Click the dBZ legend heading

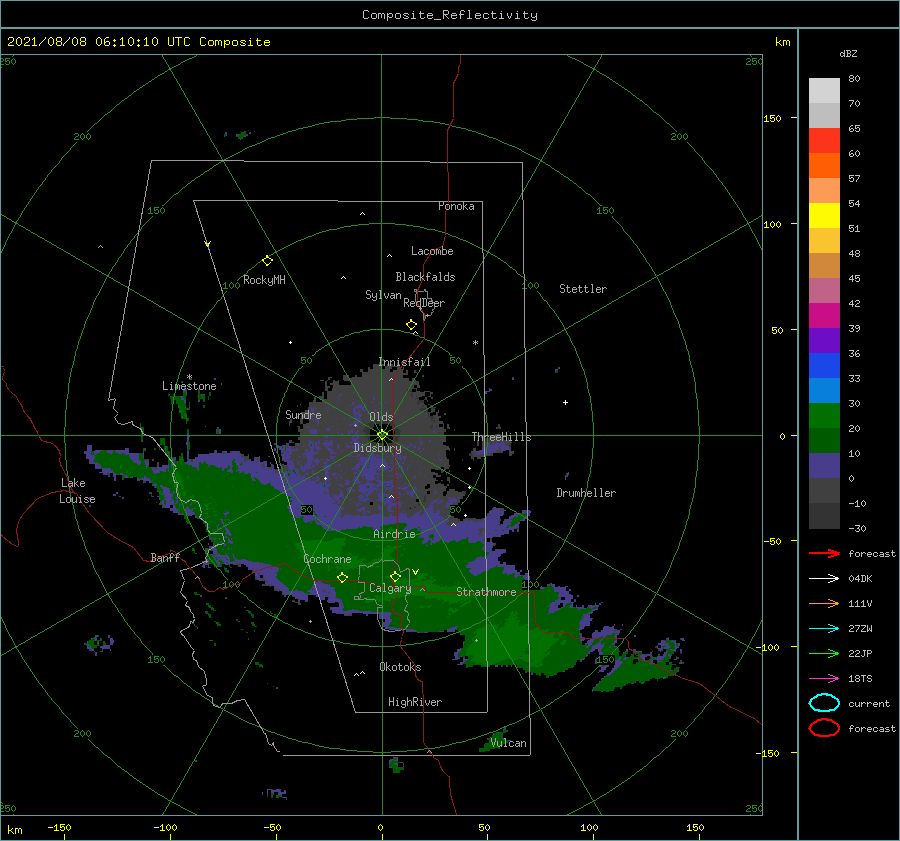coord(848,54)
